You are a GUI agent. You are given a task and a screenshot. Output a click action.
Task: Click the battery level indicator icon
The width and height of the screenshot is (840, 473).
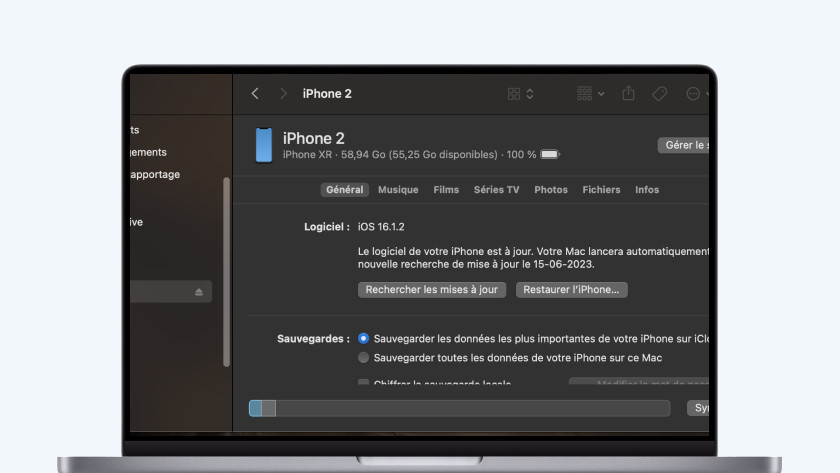tap(550, 154)
